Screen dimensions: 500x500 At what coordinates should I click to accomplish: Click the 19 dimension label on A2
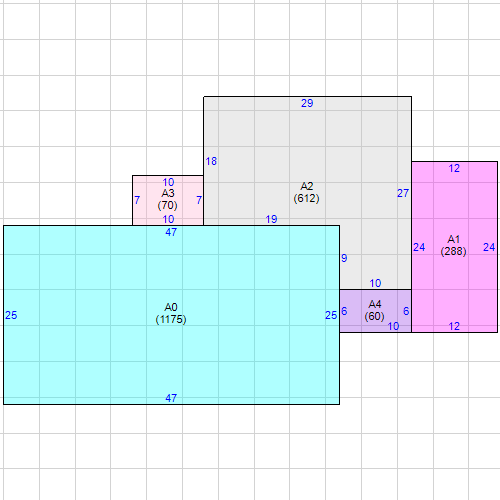(x=271, y=219)
